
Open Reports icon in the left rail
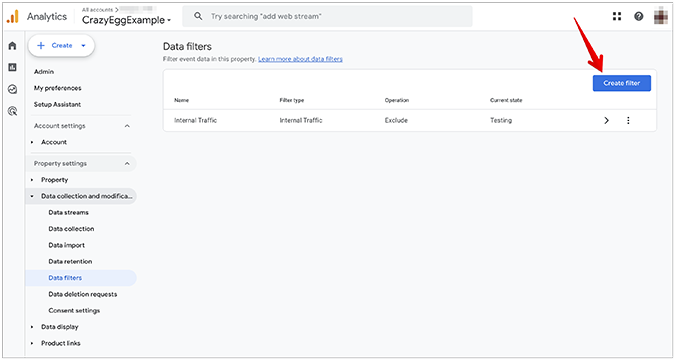(12, 67)
